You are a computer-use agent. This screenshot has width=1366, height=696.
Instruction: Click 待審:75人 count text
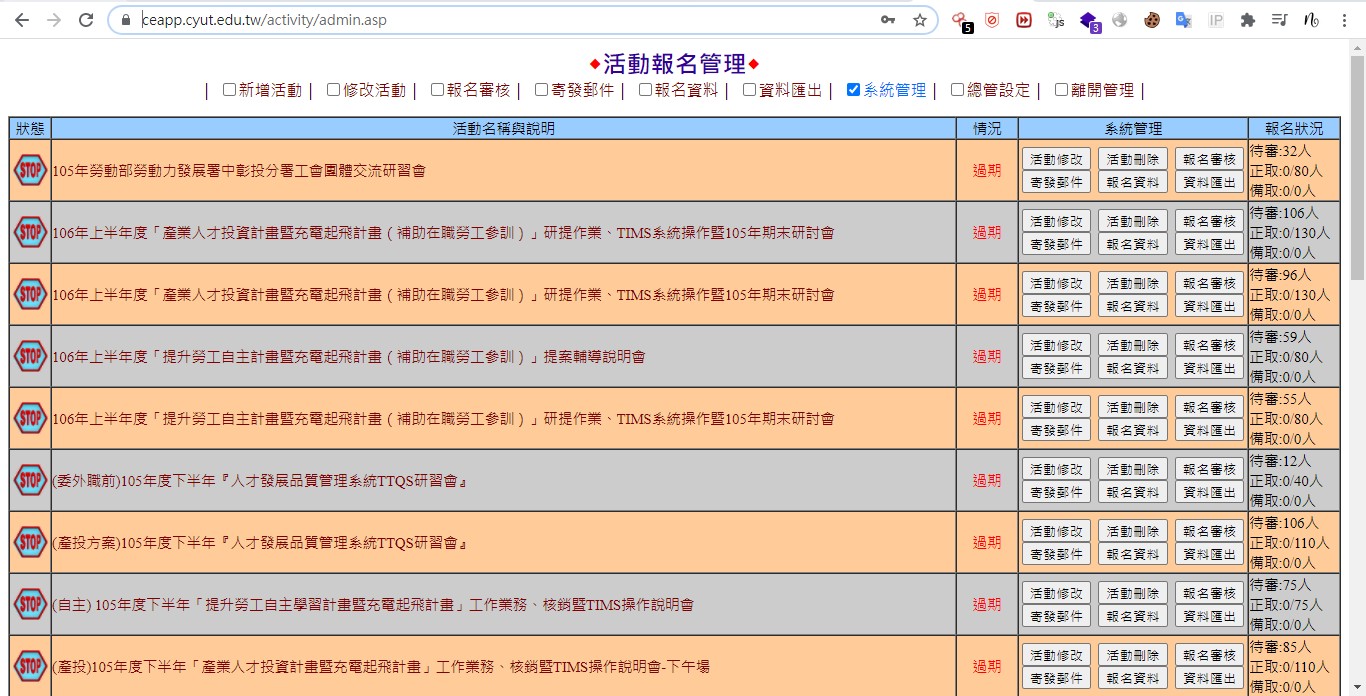[1280, 585]
